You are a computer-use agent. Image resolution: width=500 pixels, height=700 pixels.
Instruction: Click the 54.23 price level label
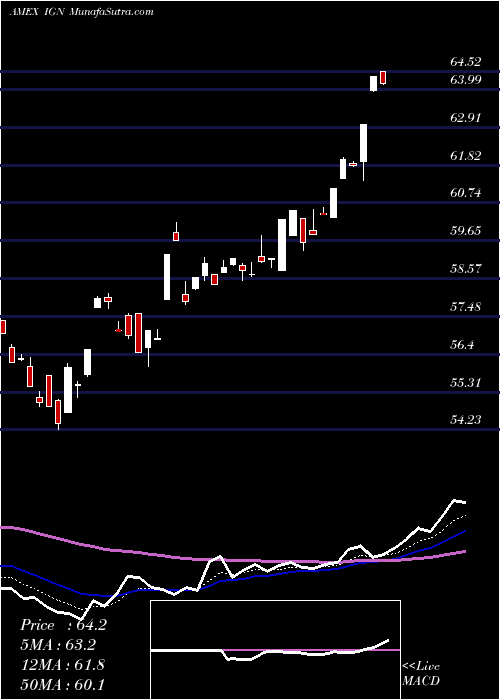466,420
